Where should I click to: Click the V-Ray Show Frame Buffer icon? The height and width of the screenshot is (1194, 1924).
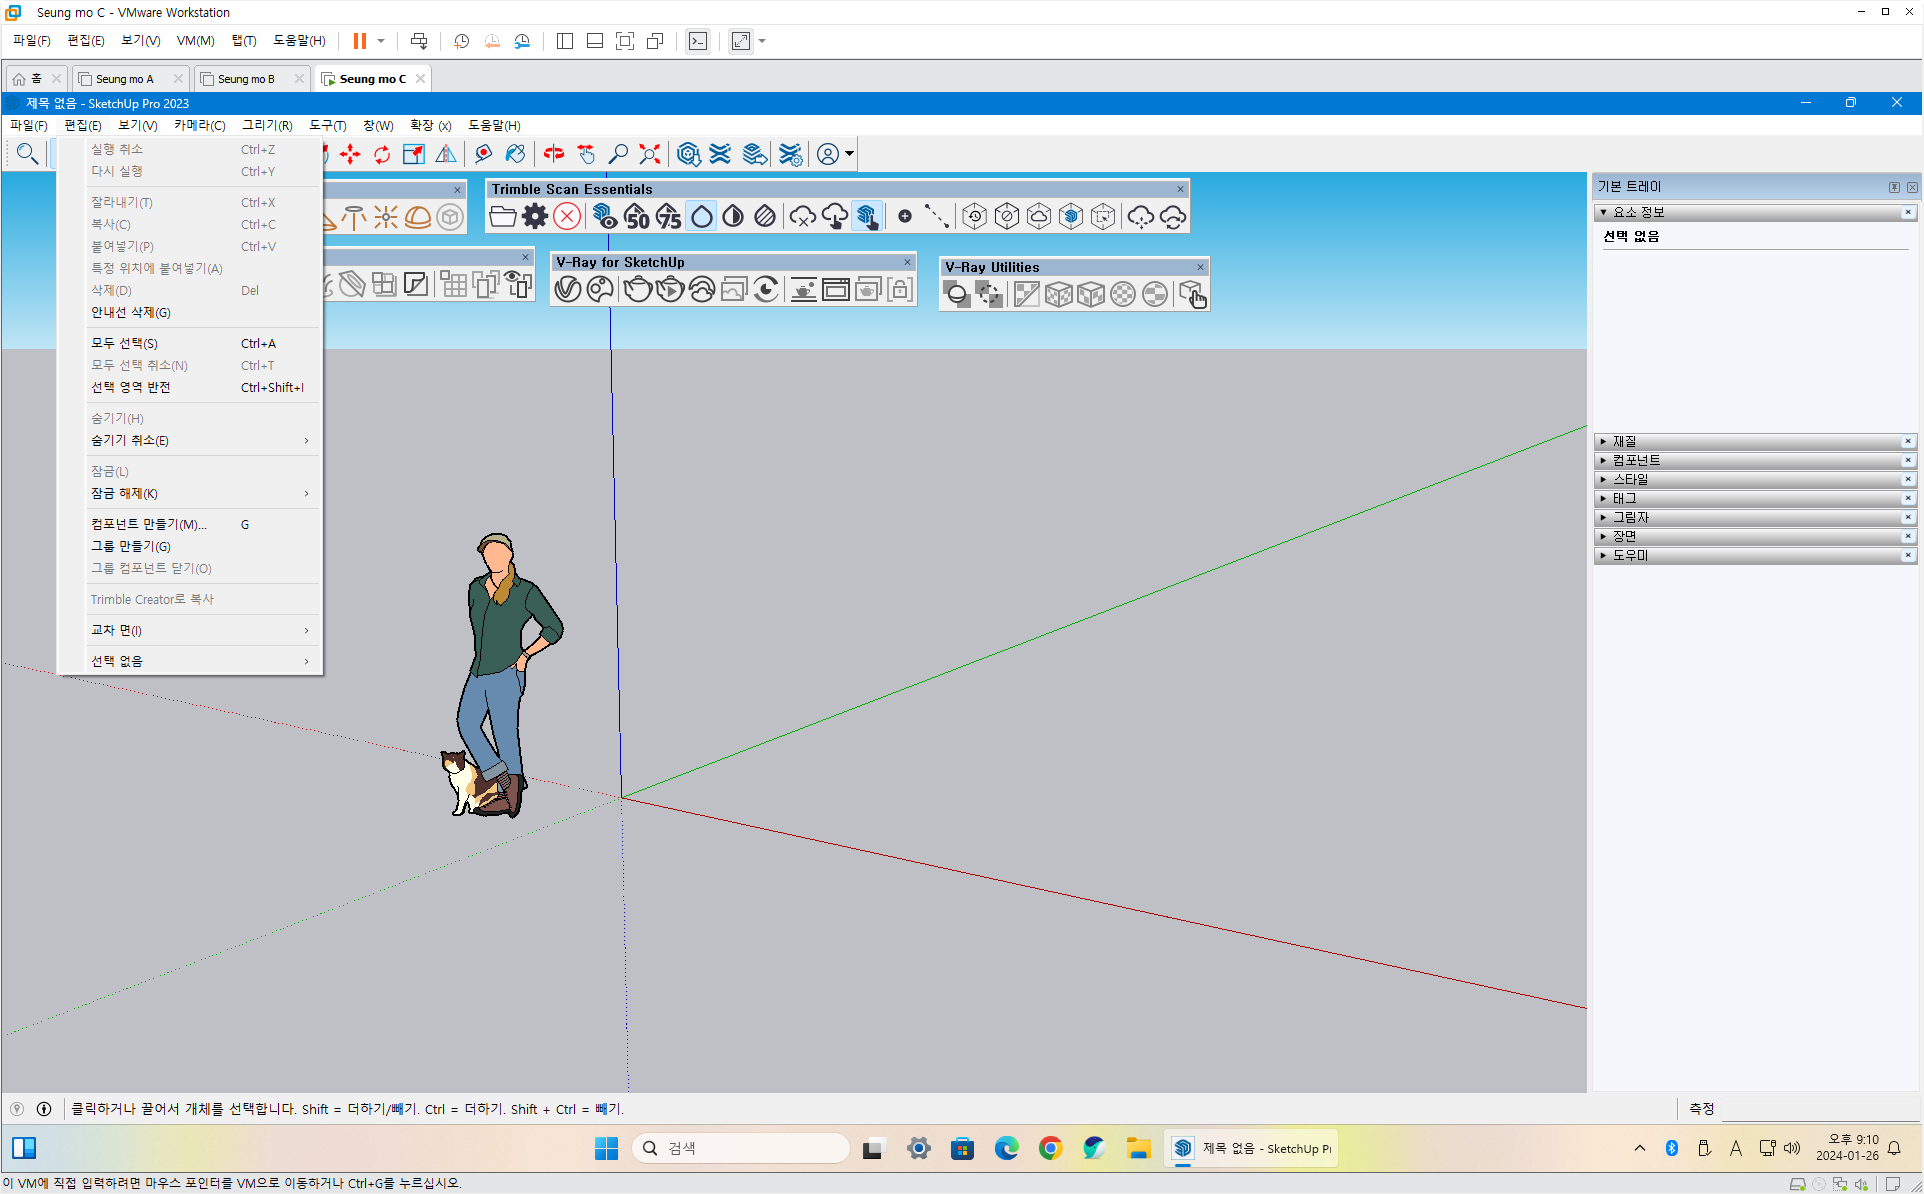835,290
